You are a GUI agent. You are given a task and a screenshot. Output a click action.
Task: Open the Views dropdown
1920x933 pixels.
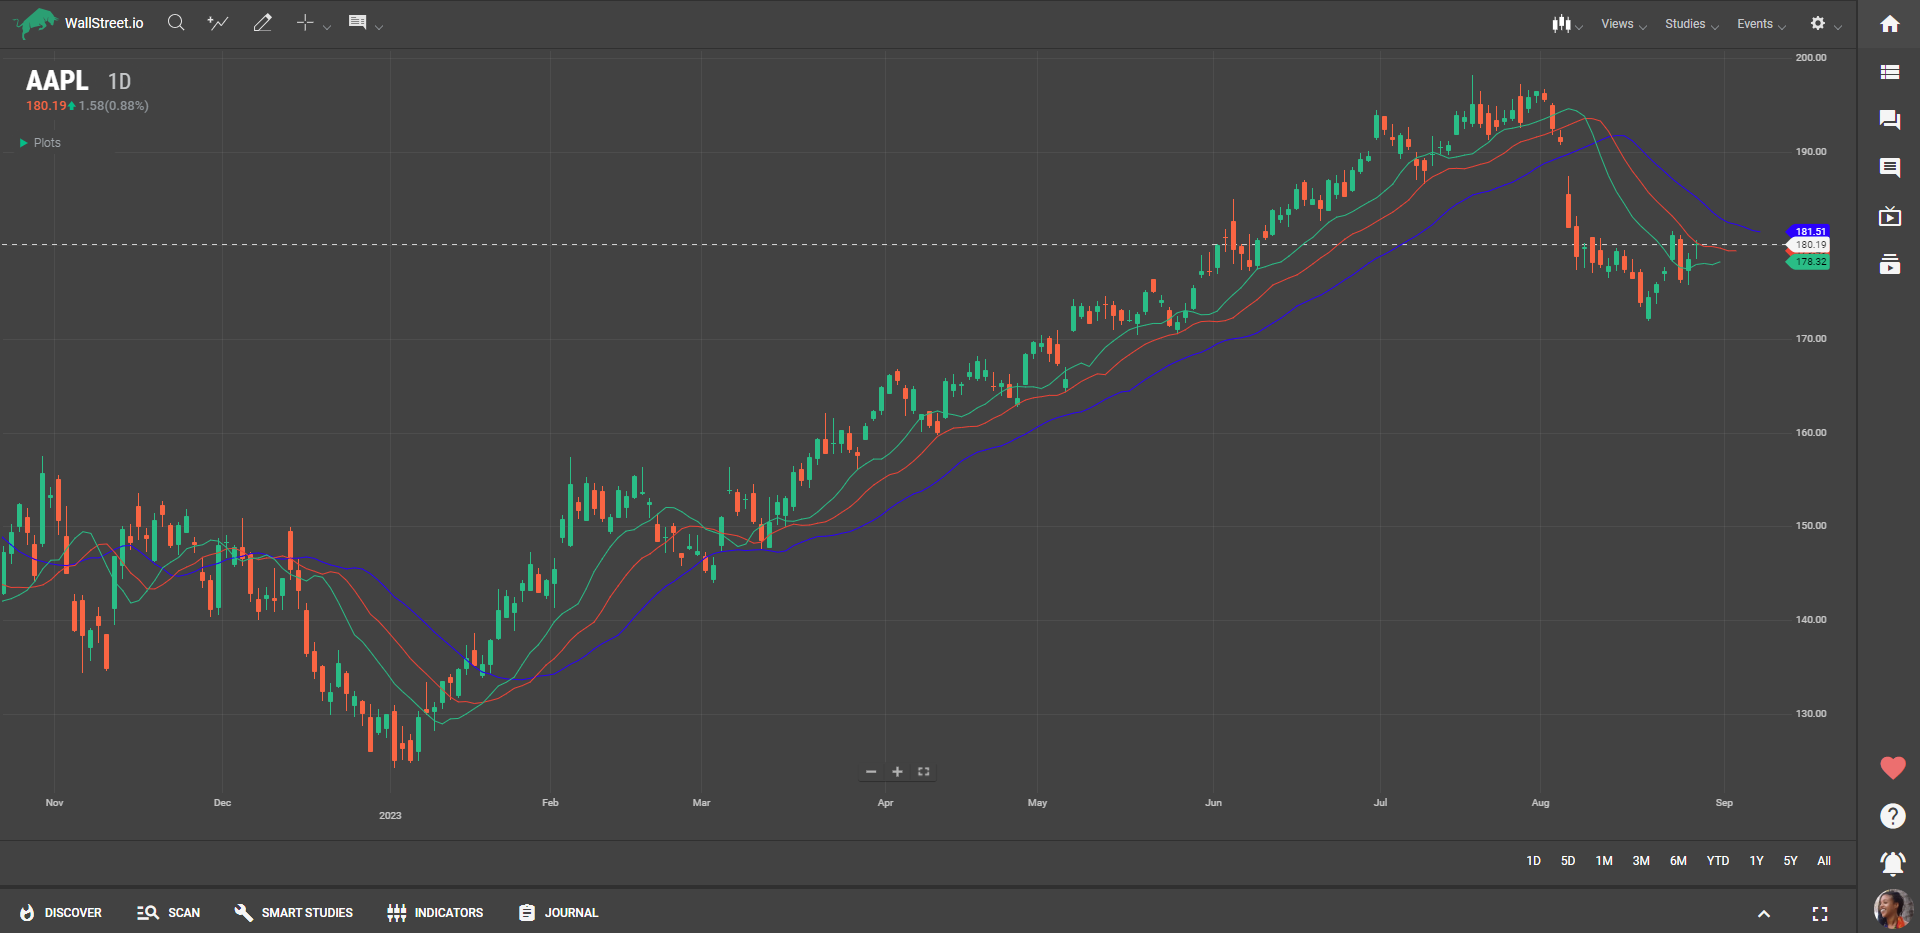click(x=1622, y=24)
